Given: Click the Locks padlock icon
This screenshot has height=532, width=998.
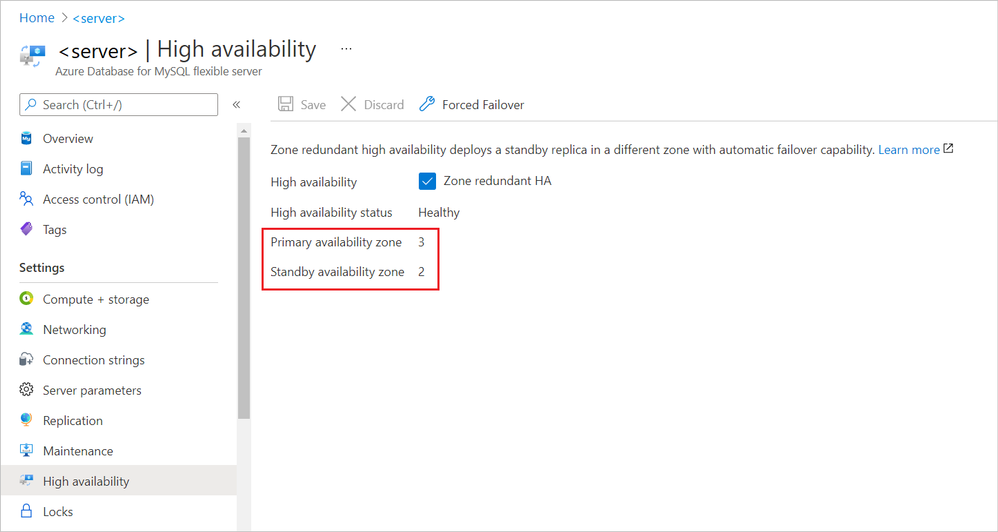Looking at the screenshot, I should 27,511.
